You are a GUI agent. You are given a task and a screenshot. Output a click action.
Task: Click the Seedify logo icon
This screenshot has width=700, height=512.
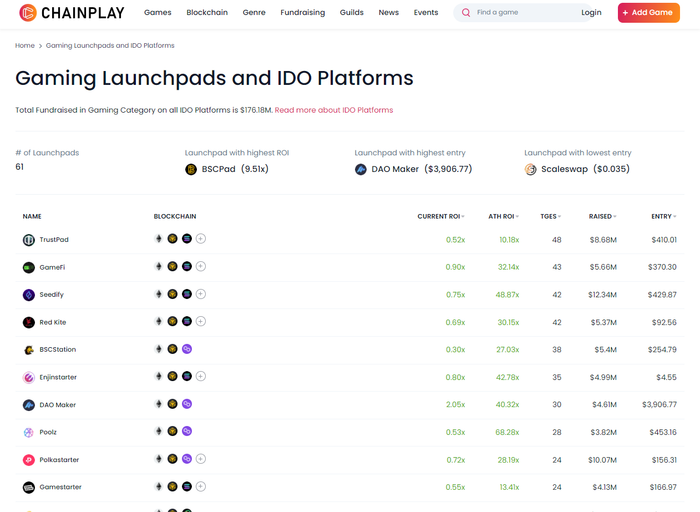click(29, 295)
